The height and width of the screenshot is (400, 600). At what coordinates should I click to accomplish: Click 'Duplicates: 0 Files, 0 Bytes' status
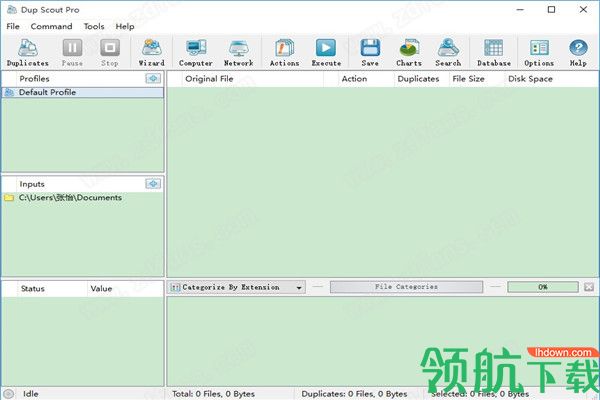pos(354,394)
